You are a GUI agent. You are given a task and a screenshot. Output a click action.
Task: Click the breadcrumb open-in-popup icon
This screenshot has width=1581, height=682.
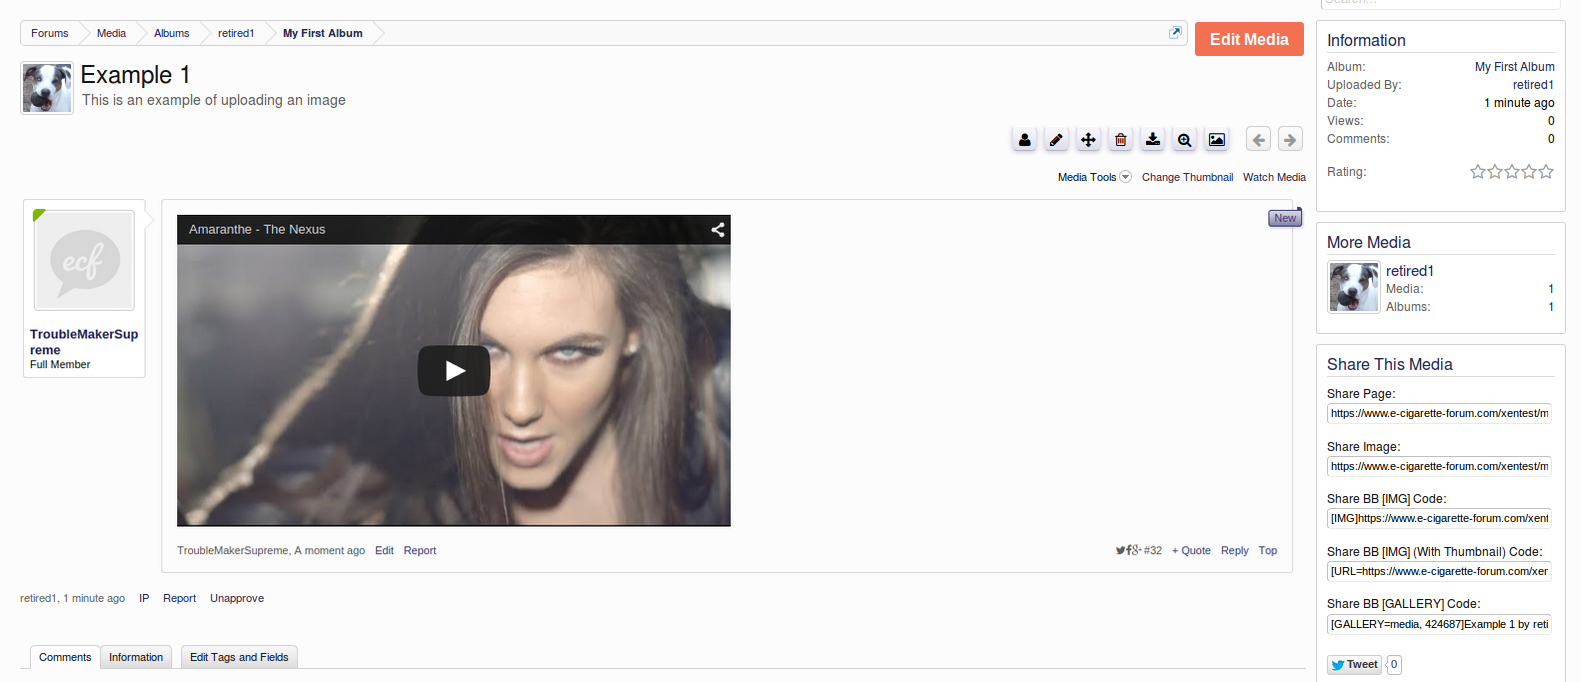[1175, 33]
